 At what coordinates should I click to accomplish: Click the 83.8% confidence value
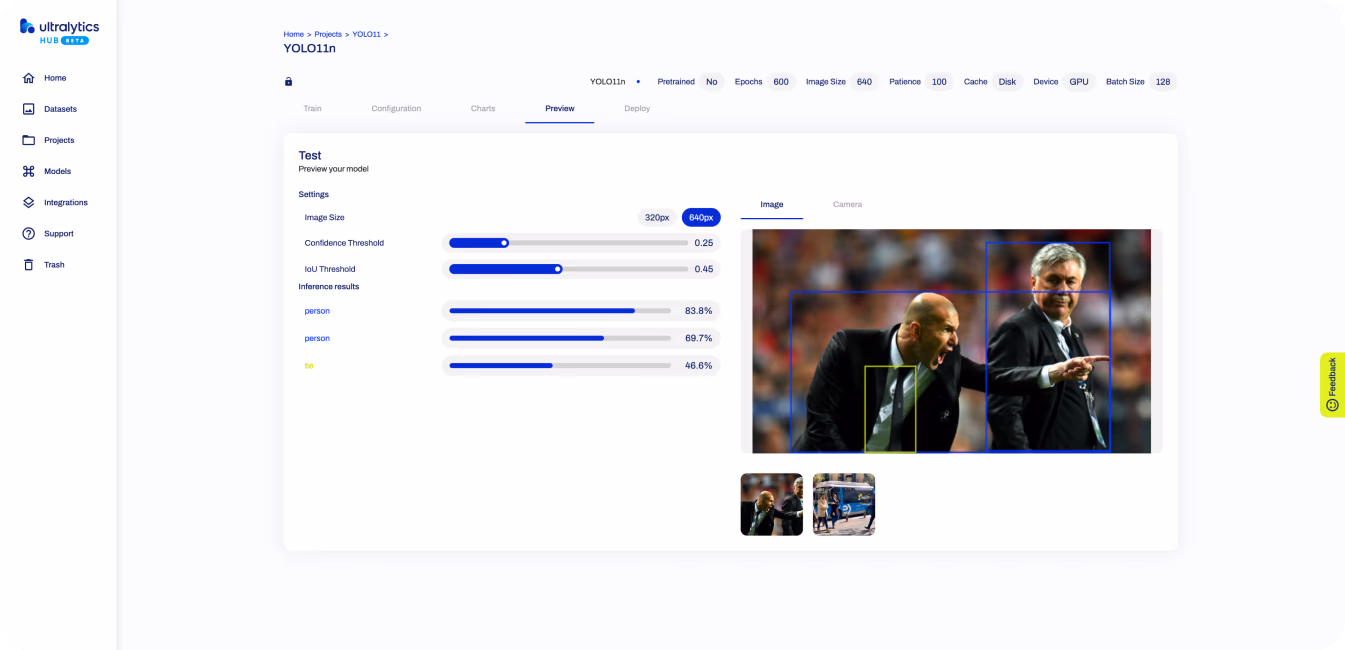699,311
